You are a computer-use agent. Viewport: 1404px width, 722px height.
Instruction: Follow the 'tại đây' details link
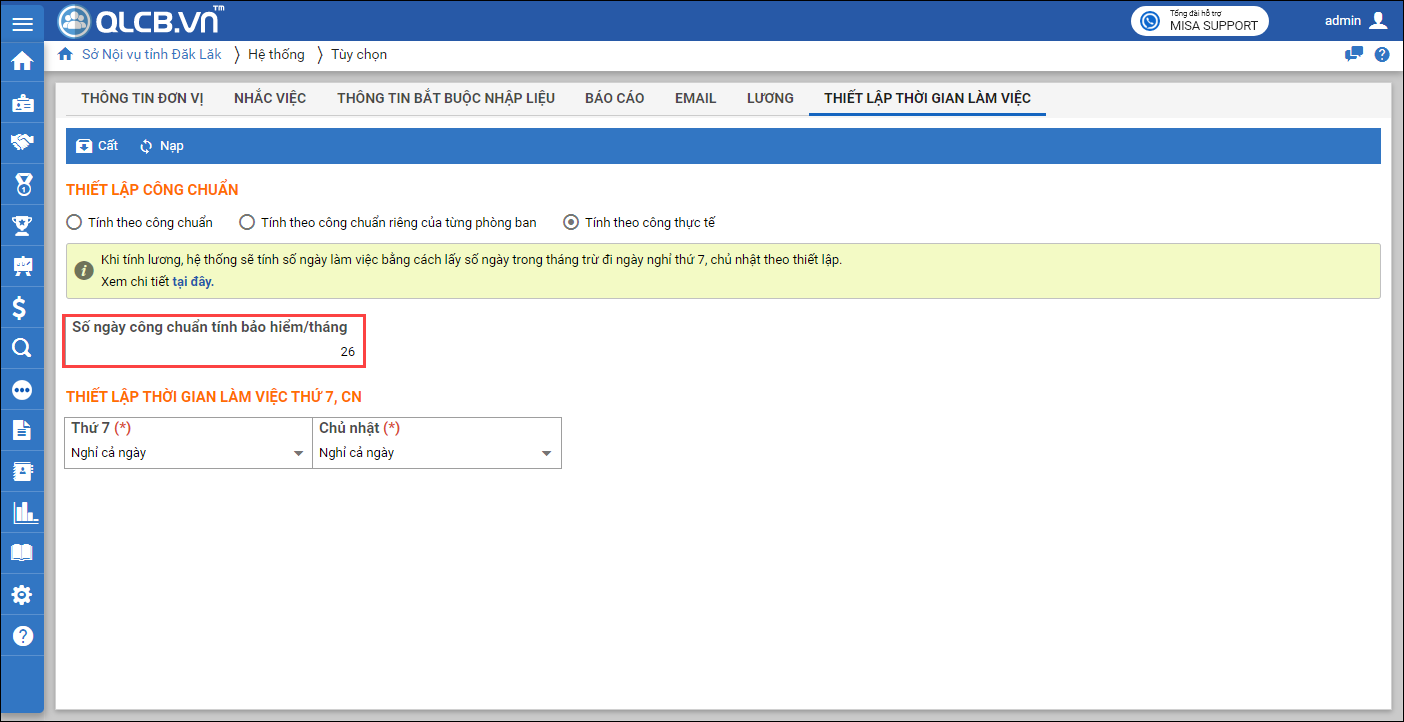point(193,282)
